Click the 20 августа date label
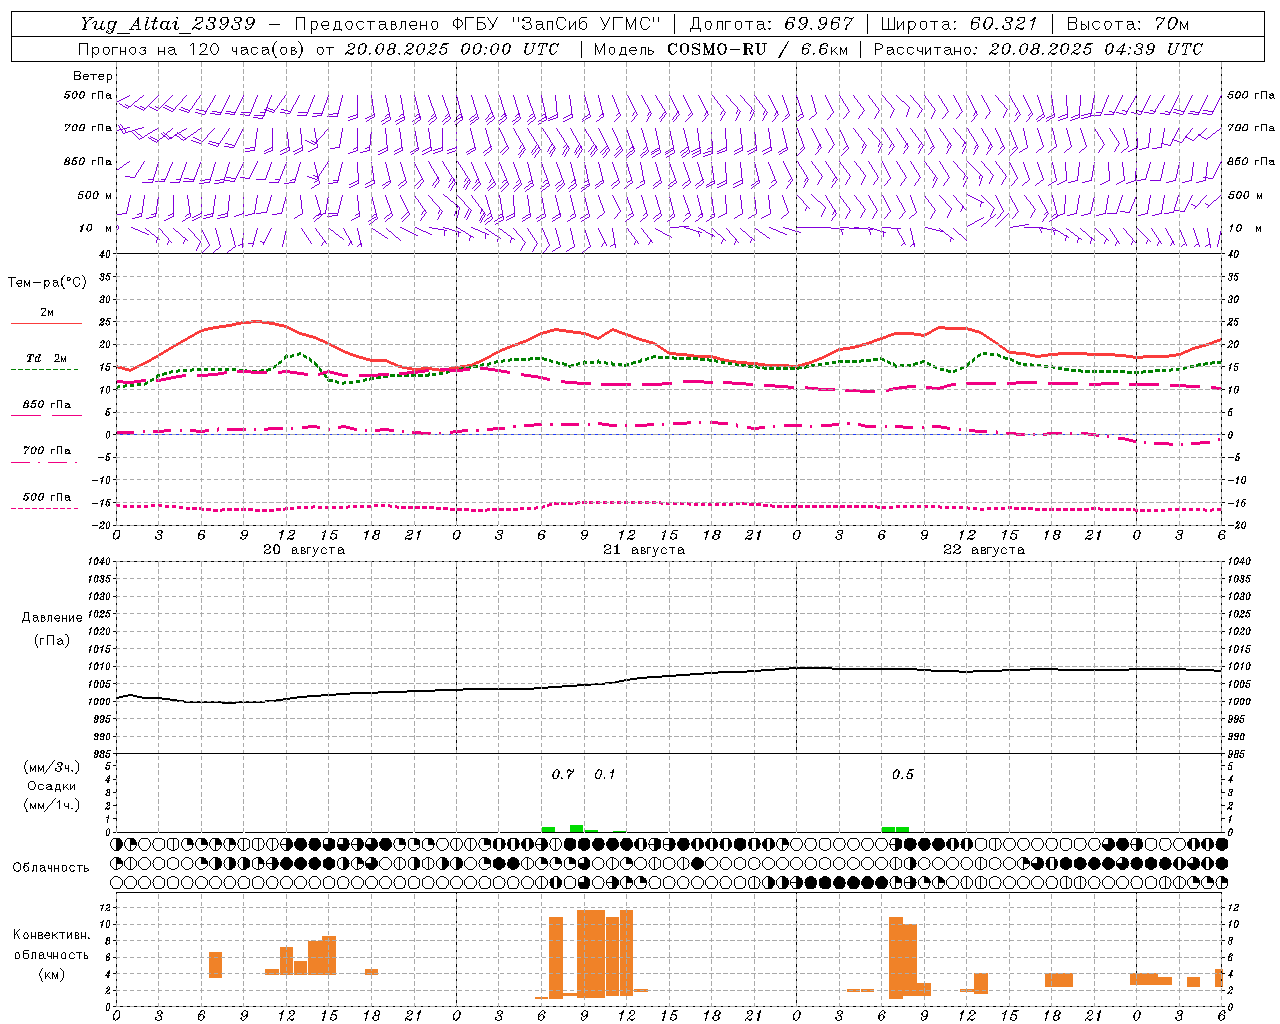 coord(304,550)
